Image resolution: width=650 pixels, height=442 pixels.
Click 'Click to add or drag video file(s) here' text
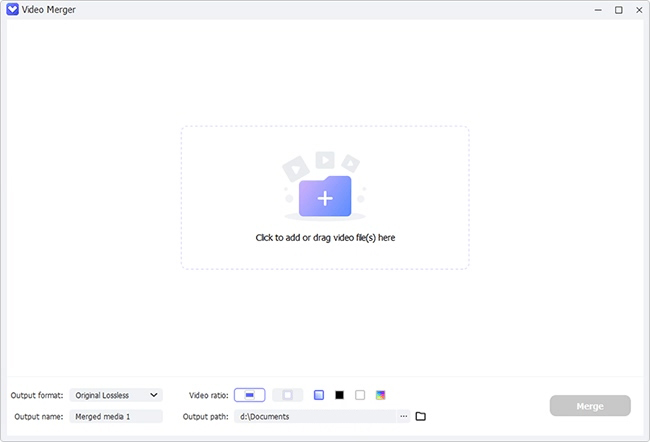coord(325,238)
